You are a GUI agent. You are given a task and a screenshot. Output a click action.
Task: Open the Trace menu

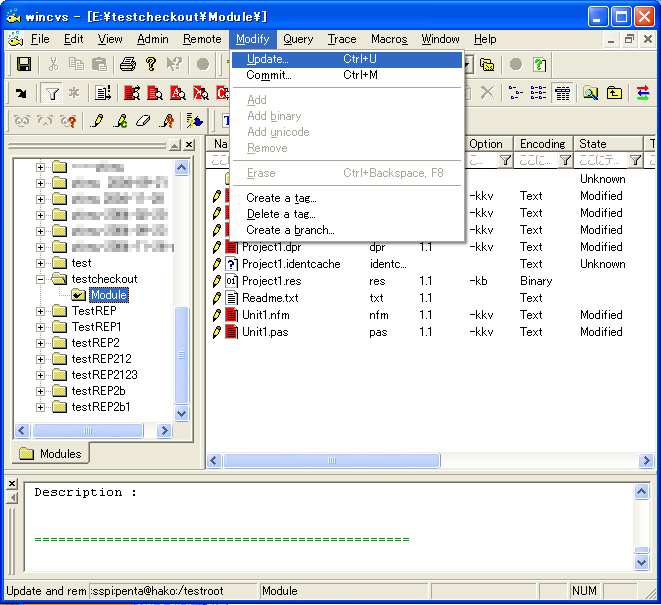(342, 39)
